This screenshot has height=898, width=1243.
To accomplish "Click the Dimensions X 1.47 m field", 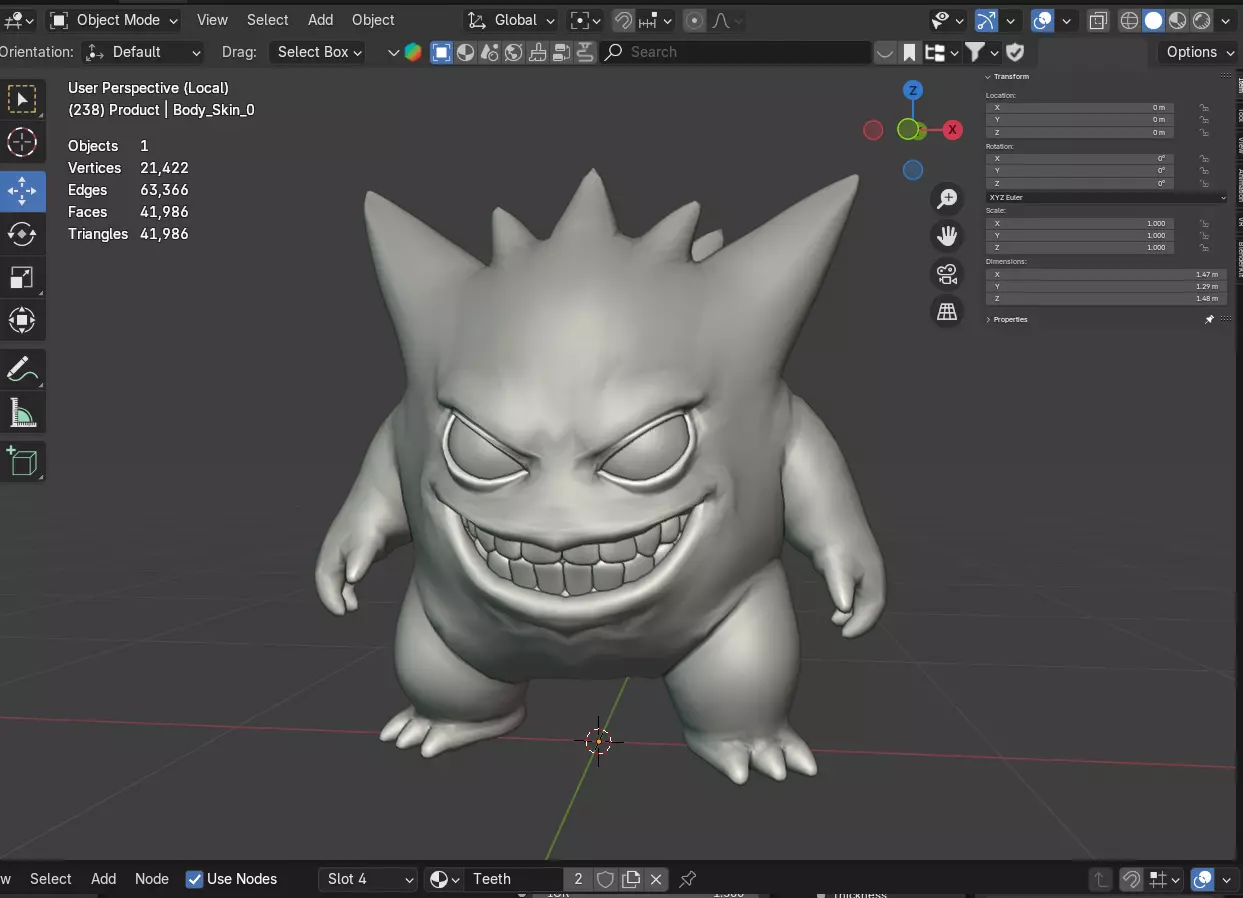I will (x=1107, y=274).
